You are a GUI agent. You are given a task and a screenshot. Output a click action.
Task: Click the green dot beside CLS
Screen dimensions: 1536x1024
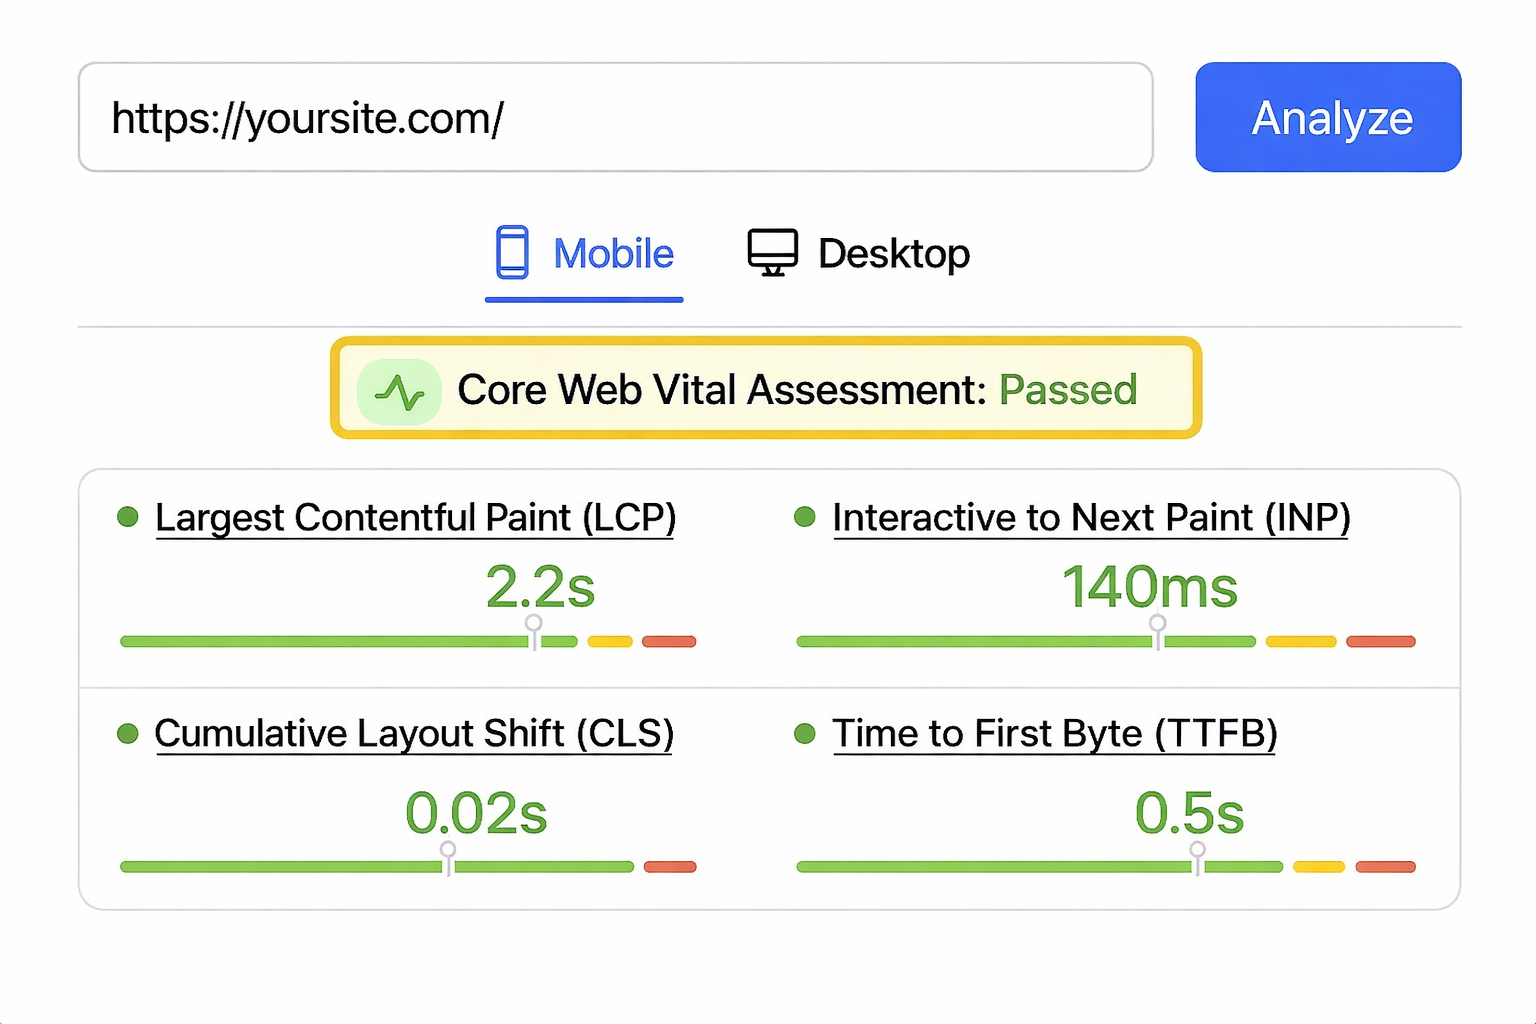point(128,734)
